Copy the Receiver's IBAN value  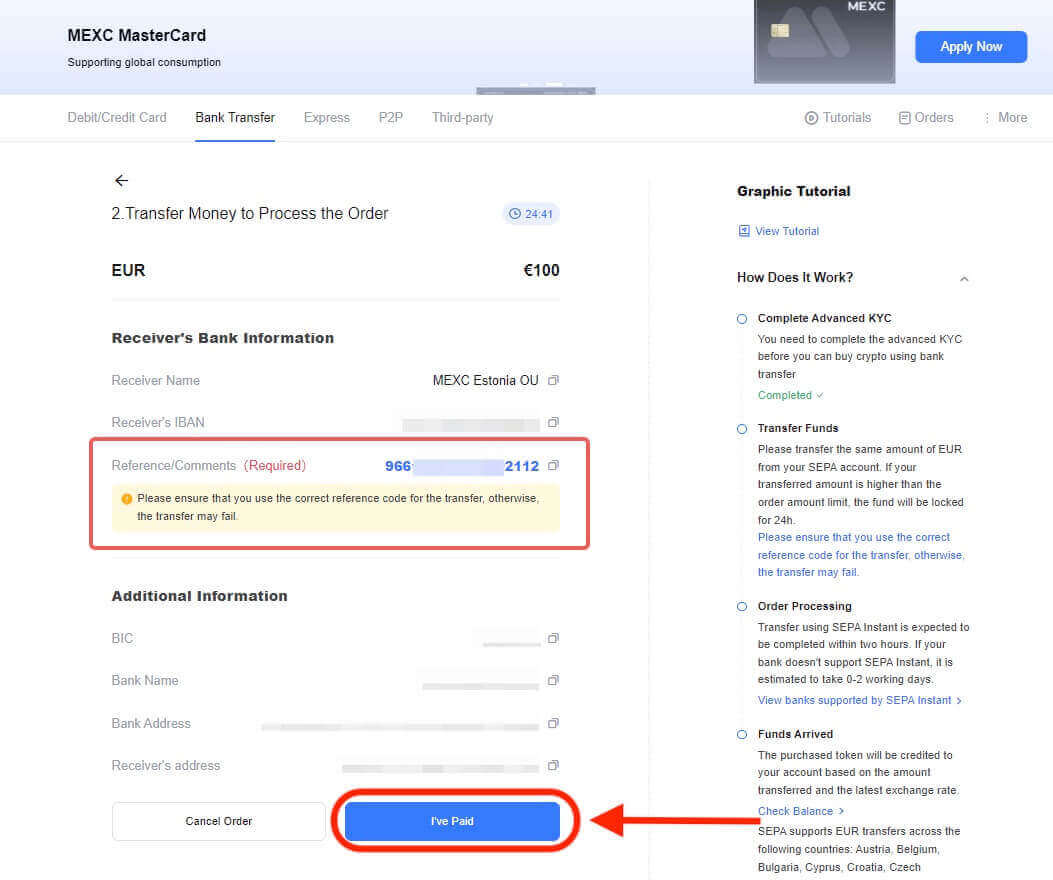click(553, 423)
